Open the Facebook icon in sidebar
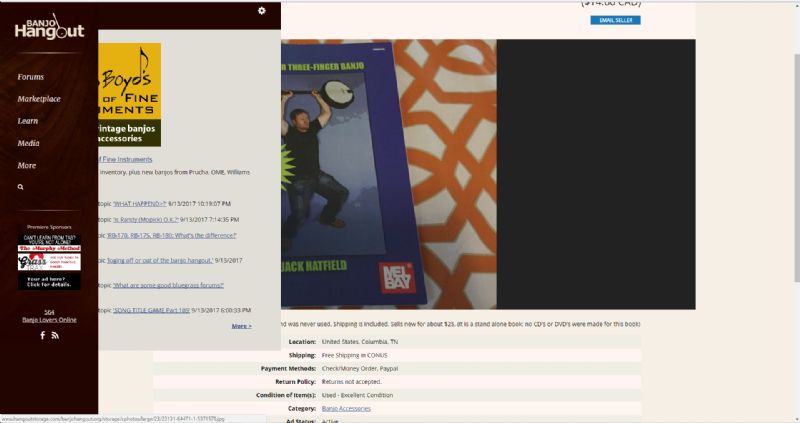 tap(42, 335)
